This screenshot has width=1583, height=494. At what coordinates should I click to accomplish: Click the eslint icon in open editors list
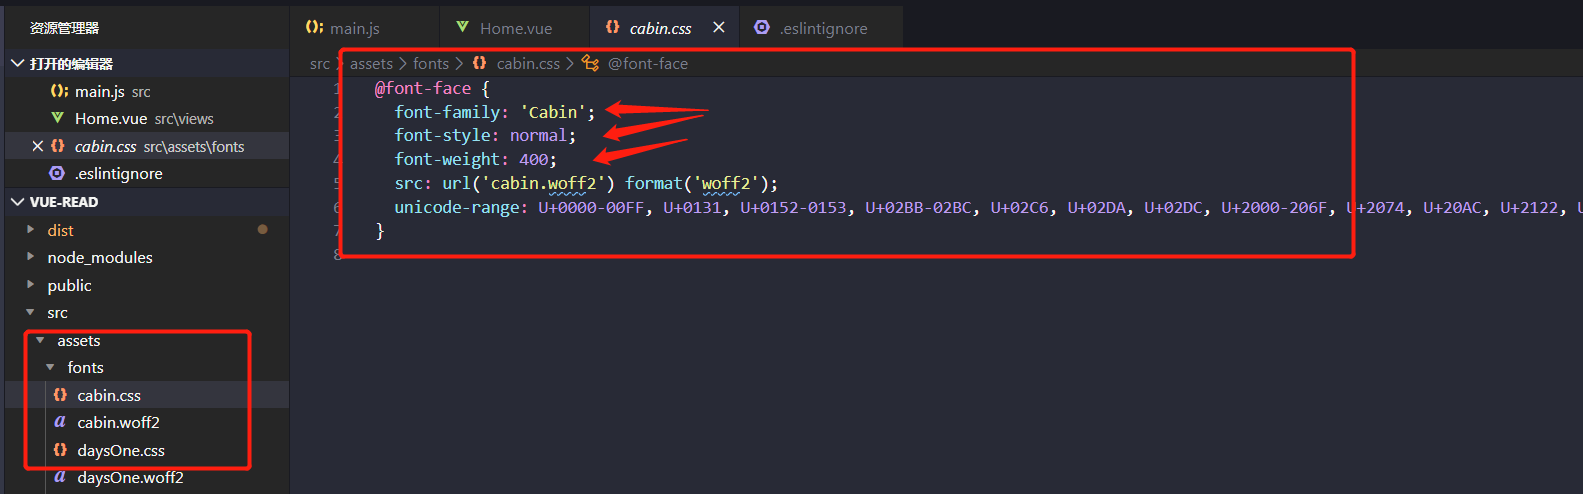click(57, 173)
